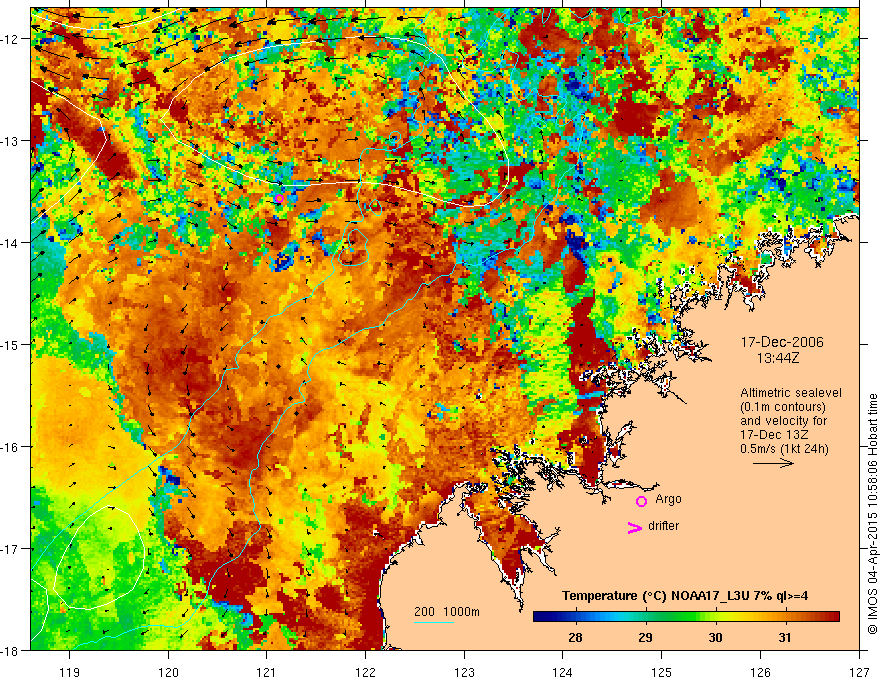Click the '29' color bar tick label

click(x=645, y=637)
